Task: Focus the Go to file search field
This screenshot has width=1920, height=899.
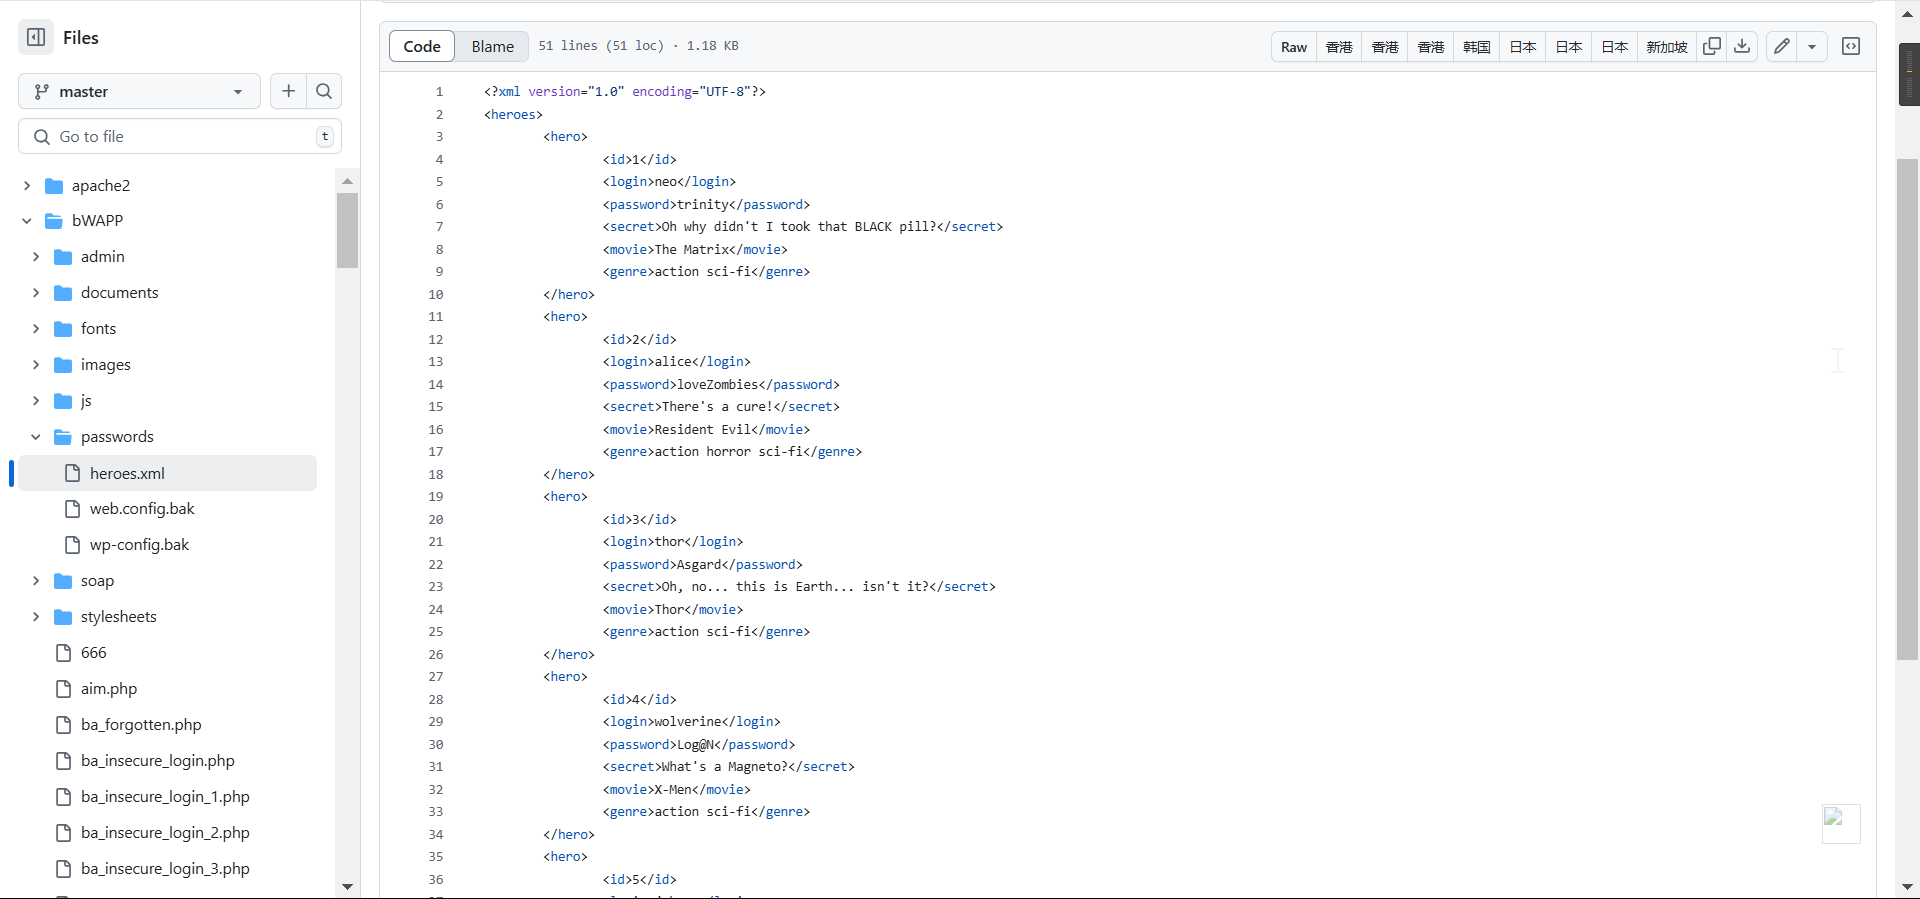Action: [x=180, y=137]
